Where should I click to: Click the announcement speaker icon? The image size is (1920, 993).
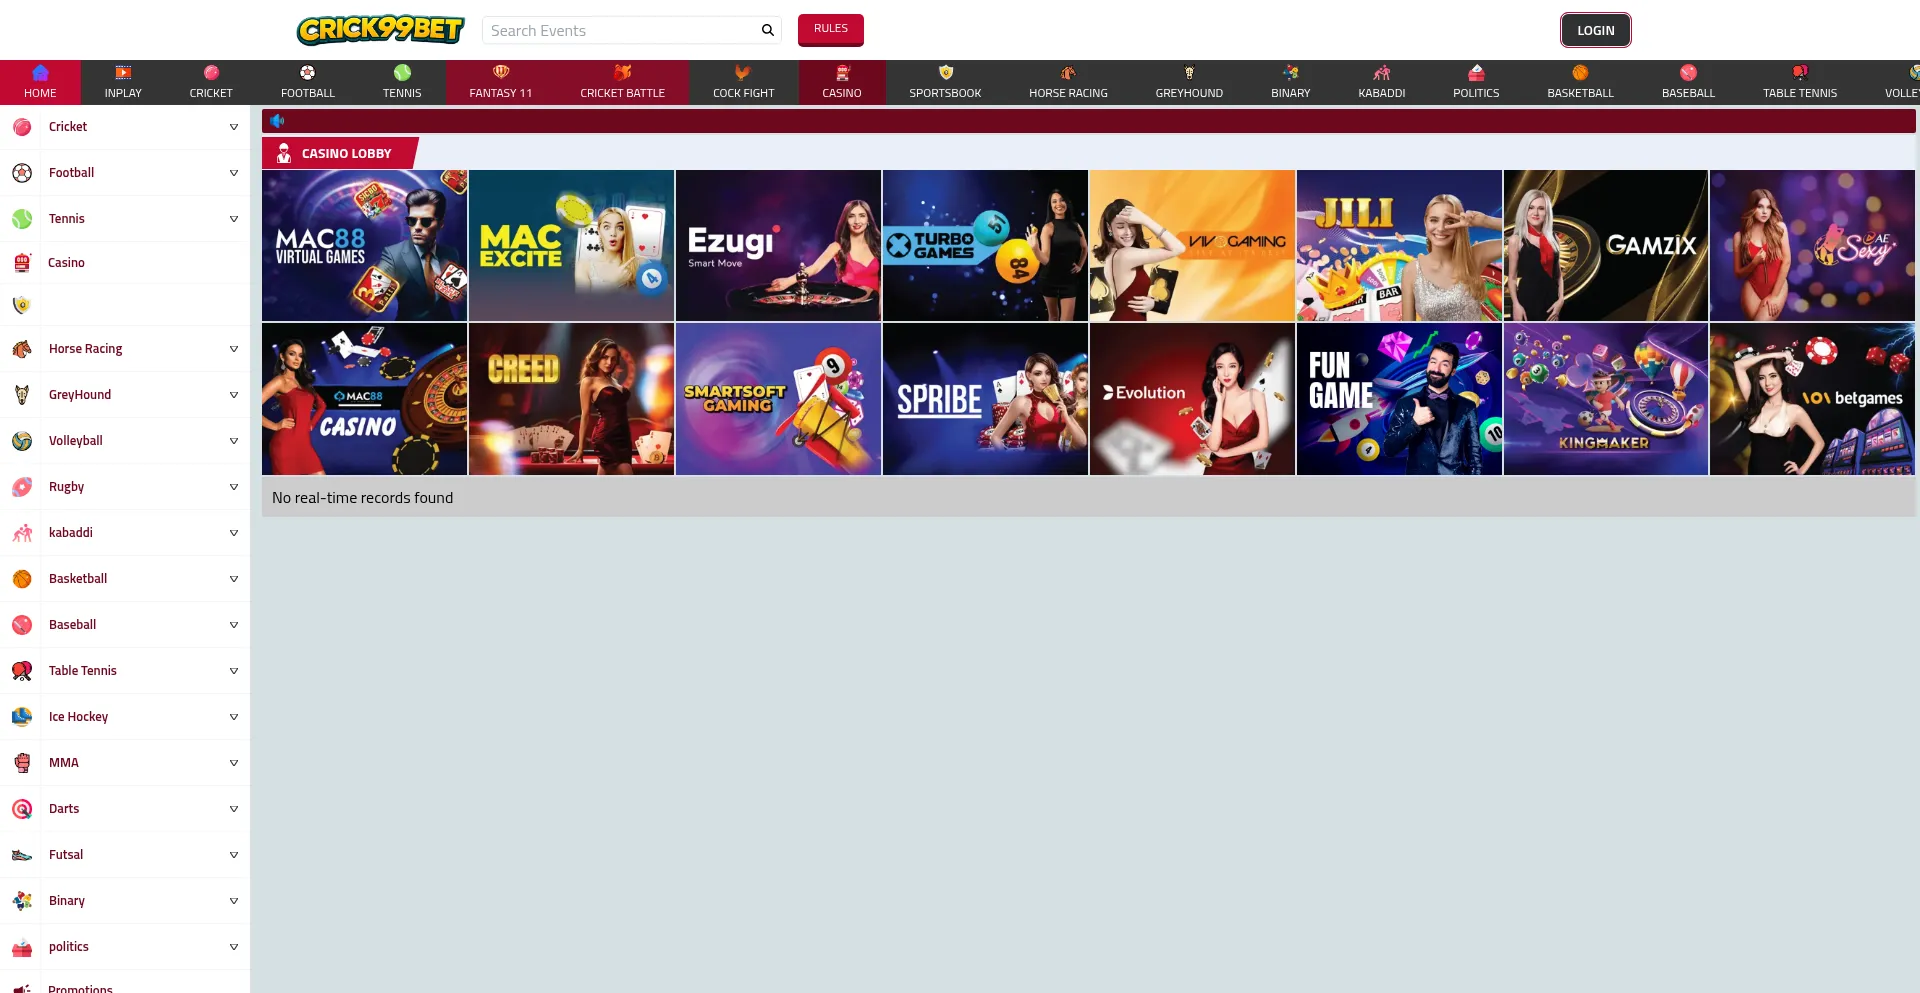tap(277, 121)
